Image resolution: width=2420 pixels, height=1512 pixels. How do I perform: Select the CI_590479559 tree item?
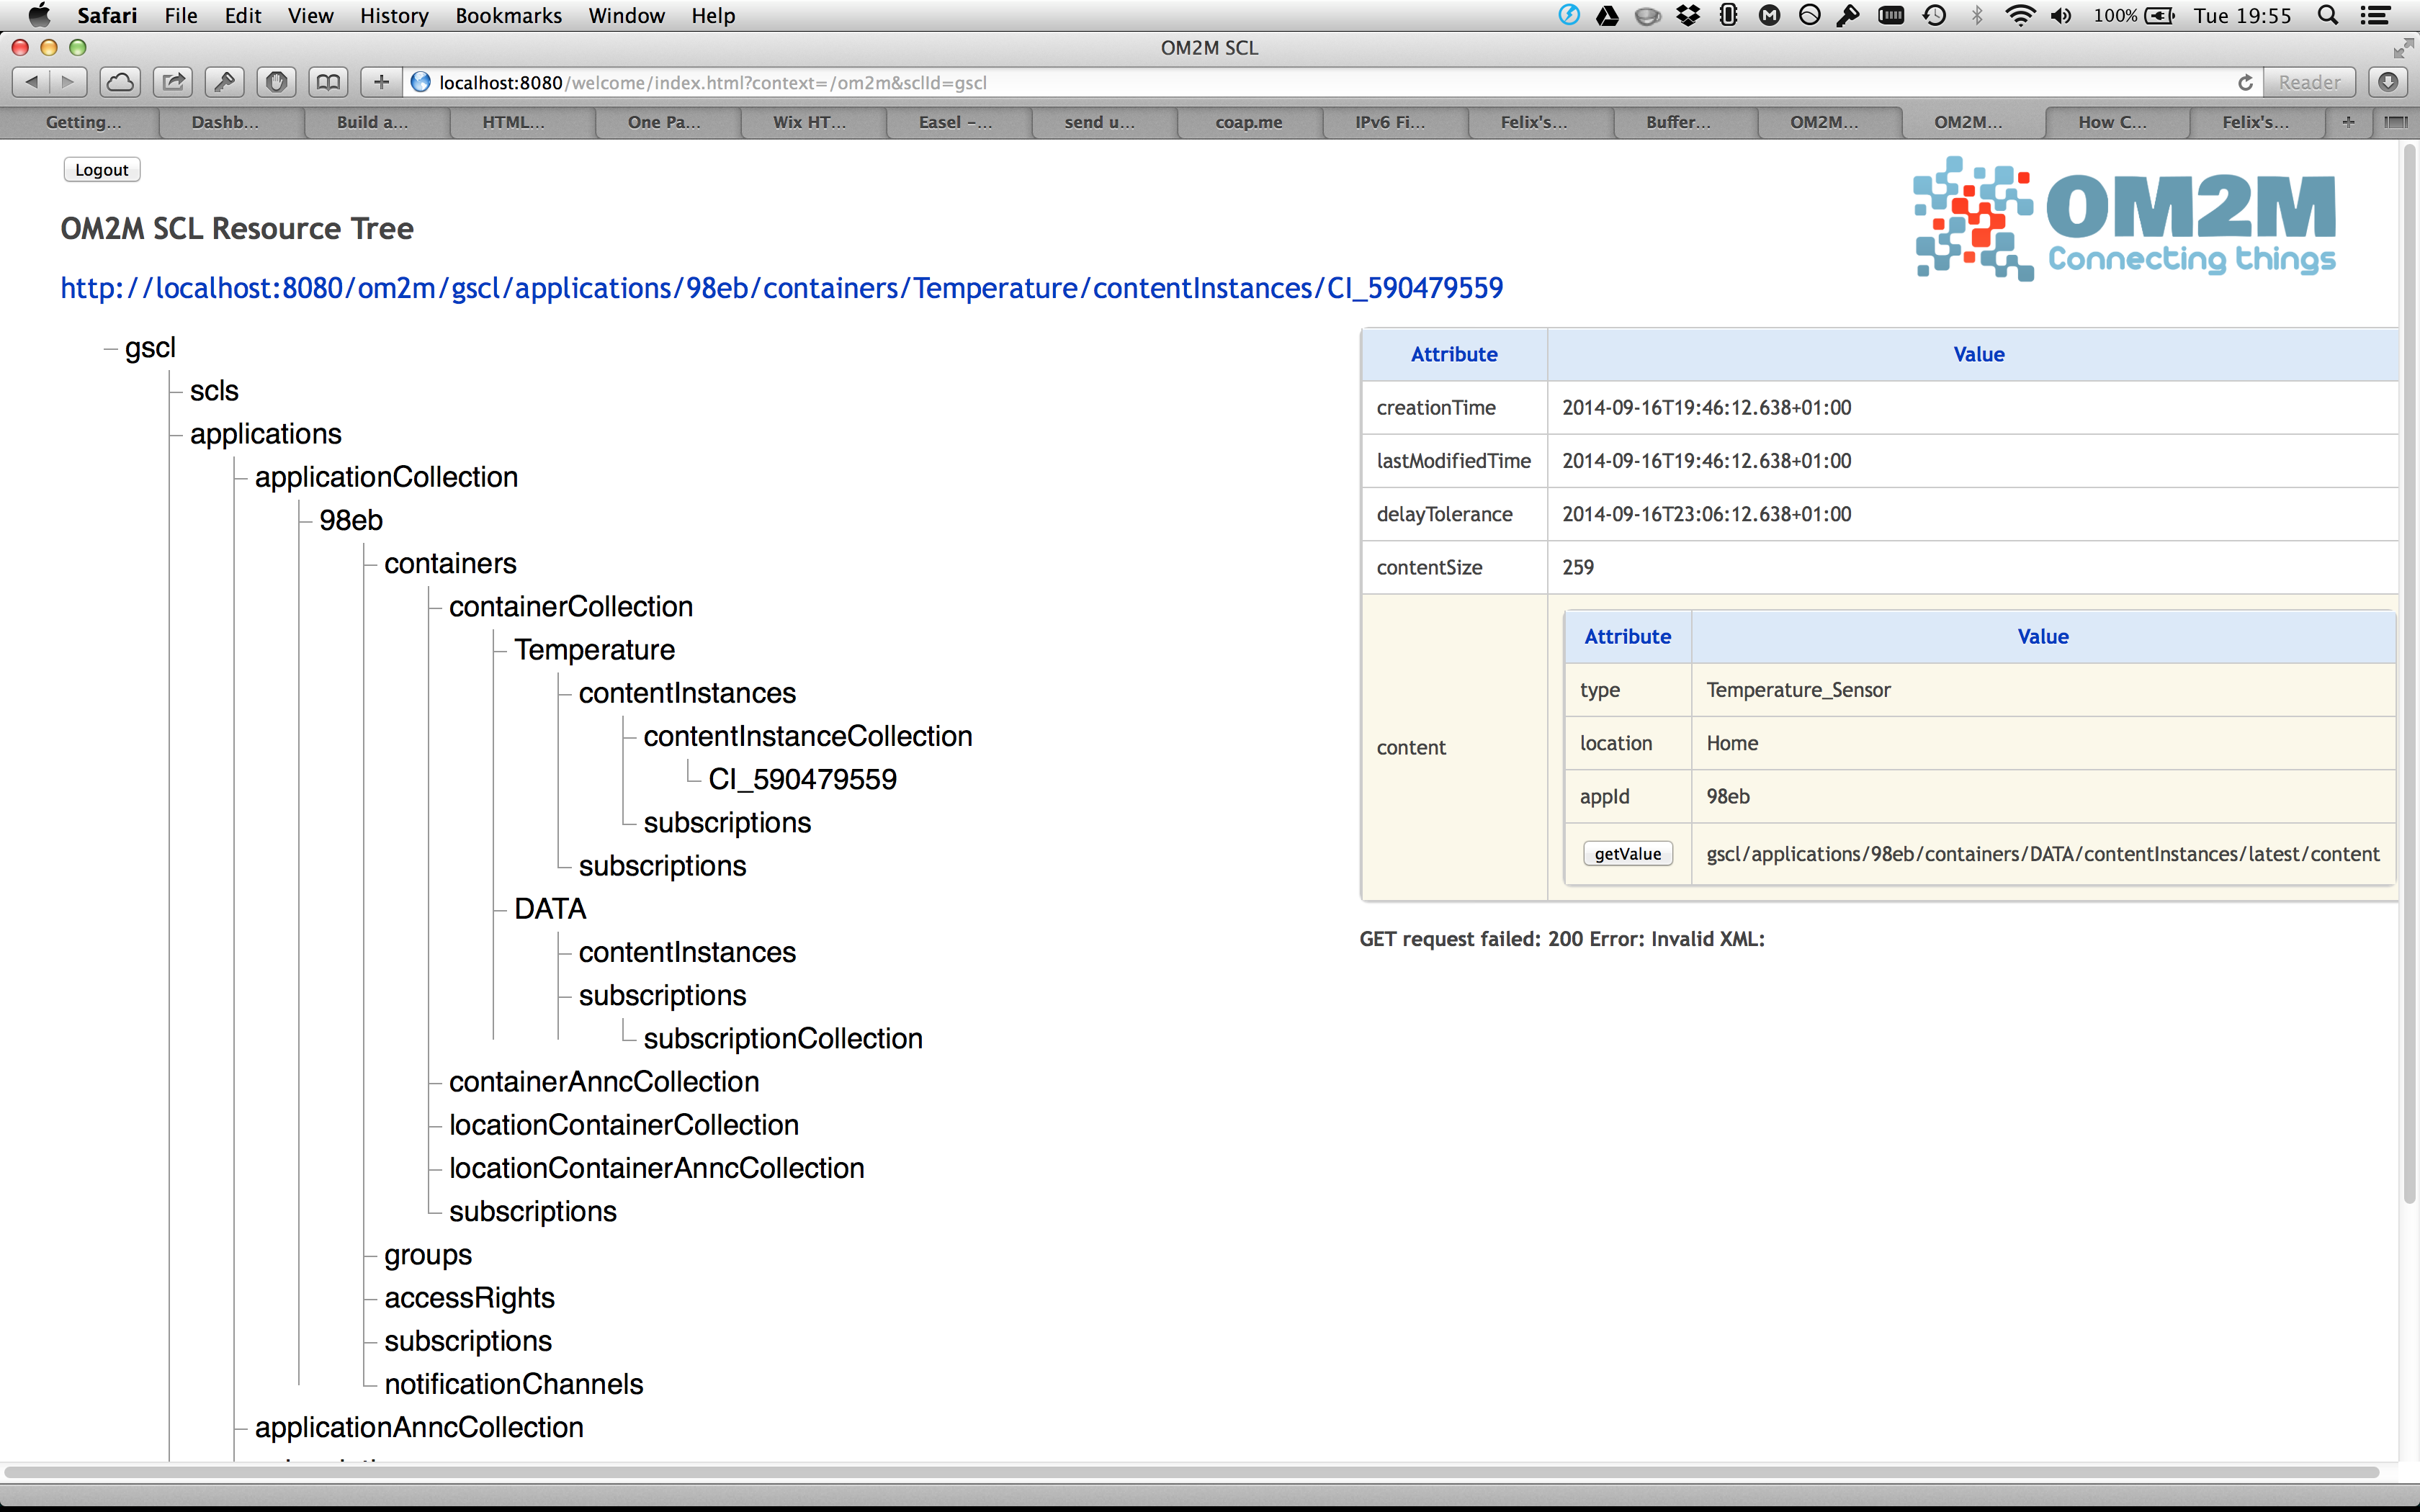802,779
